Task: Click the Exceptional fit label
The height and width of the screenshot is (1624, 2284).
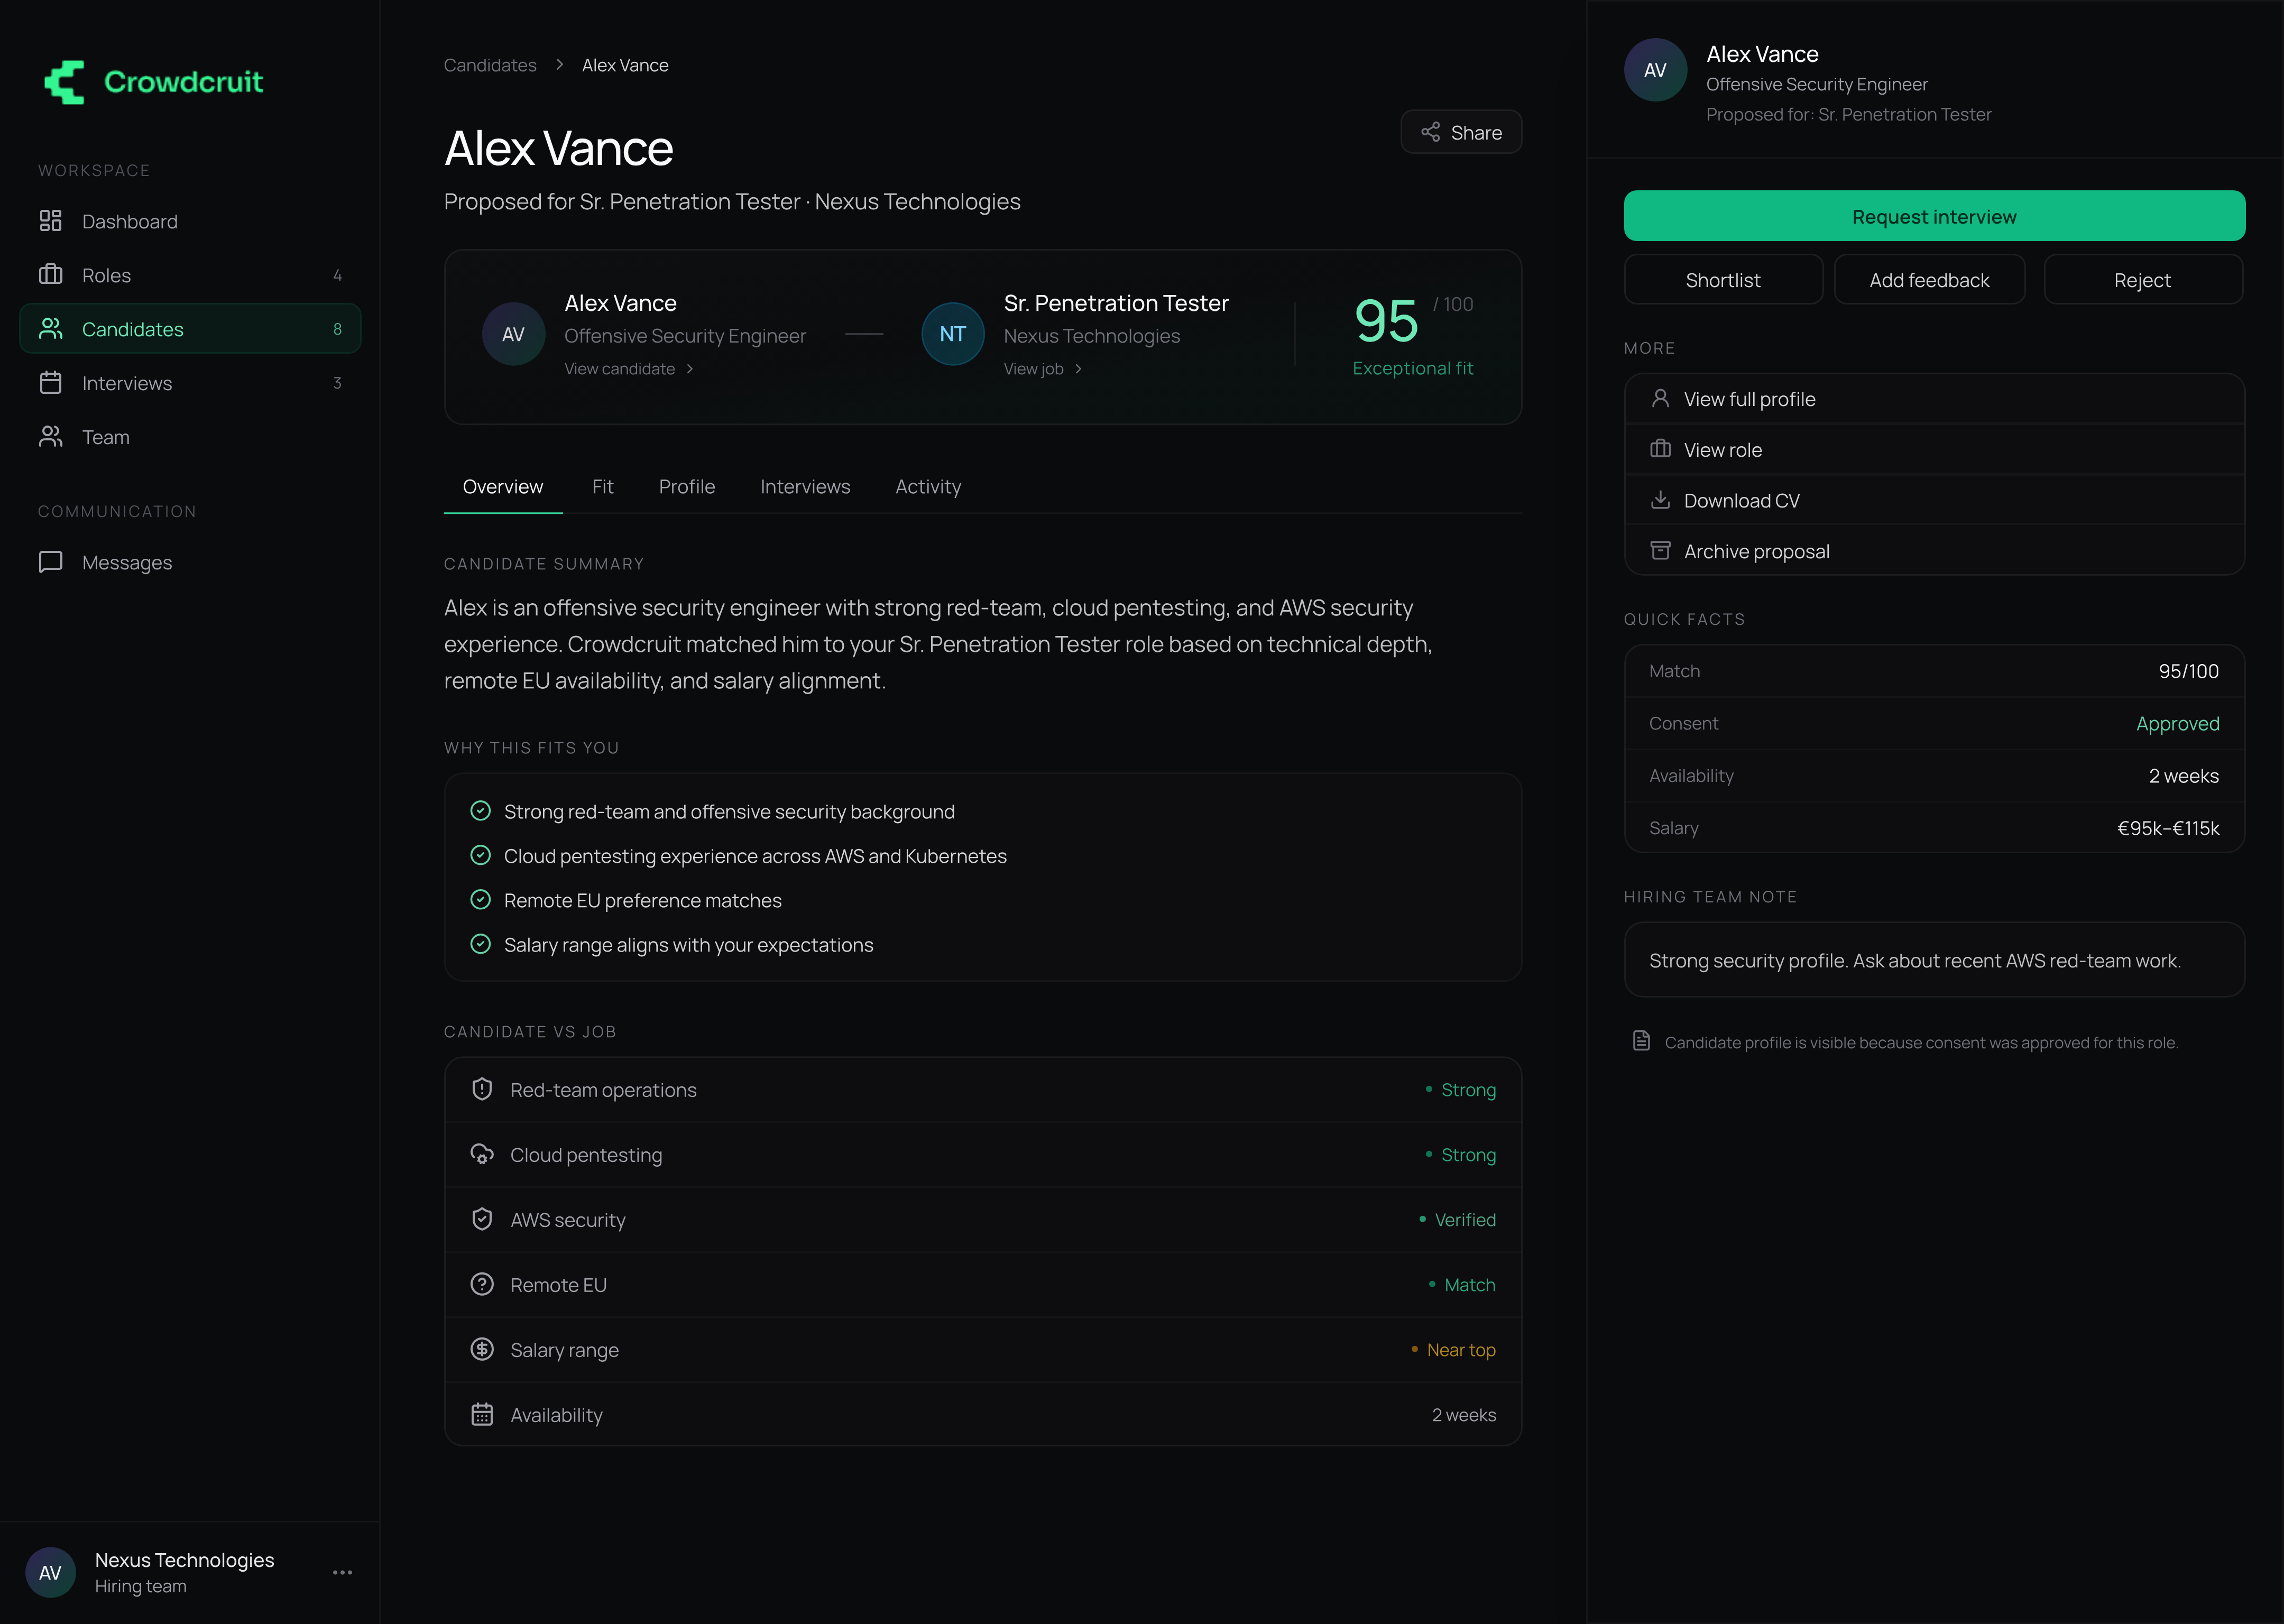Action: (1412, 368)
